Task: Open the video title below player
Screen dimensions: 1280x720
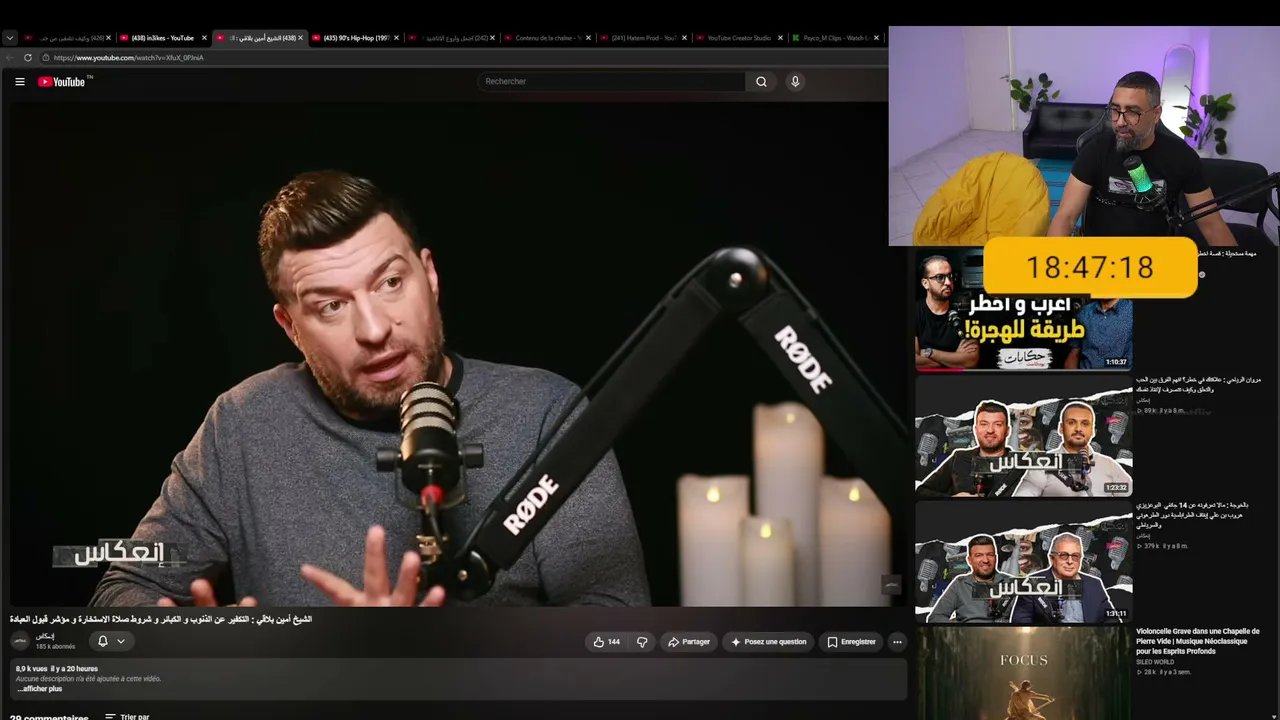Action: coord(161,620)
